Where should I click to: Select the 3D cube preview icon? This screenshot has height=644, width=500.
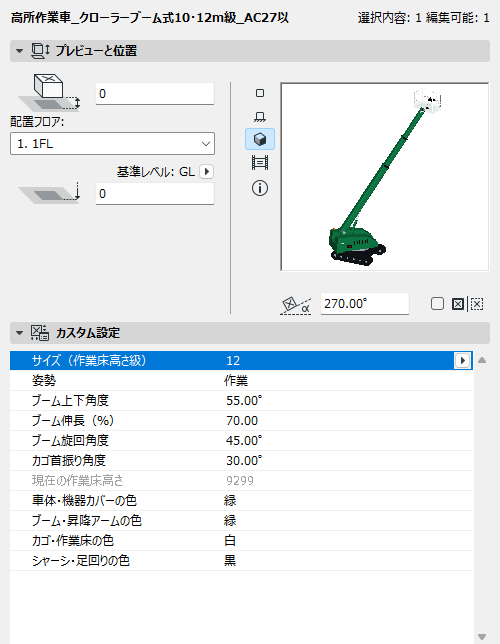260,139
